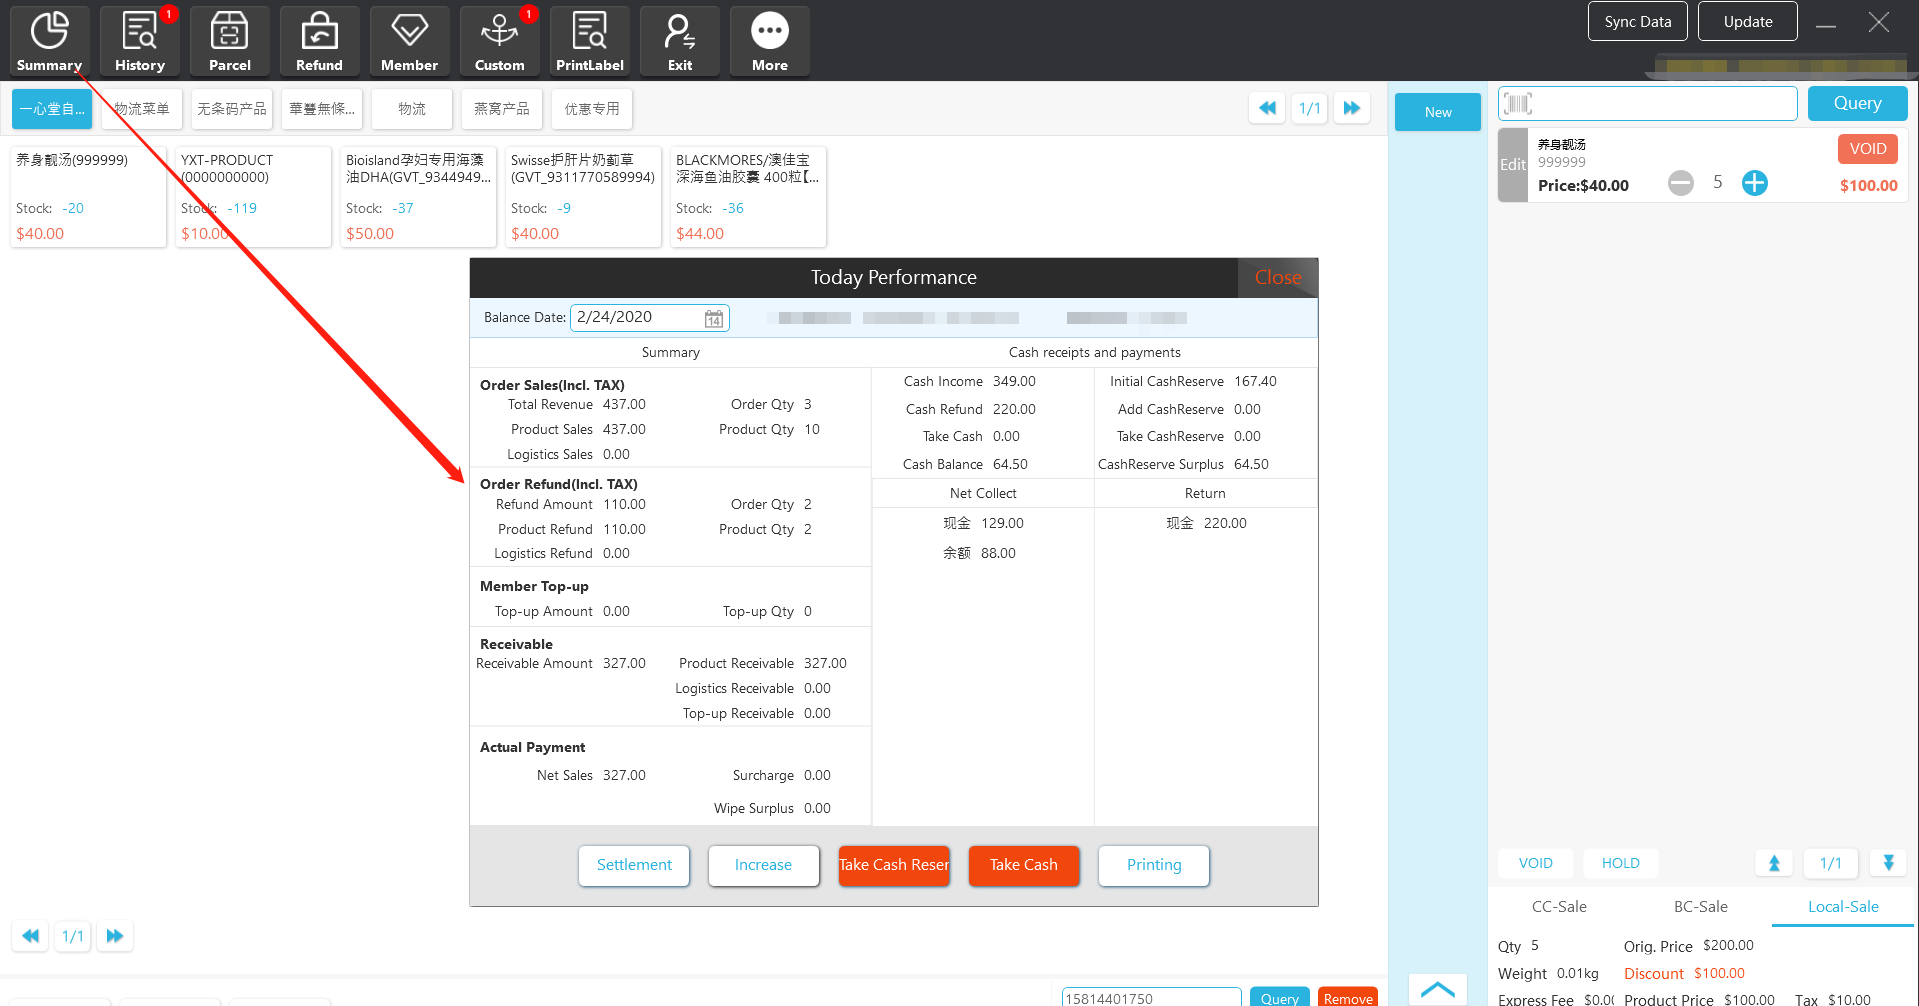Close the Today Performance dialog

pos(1277,278)
